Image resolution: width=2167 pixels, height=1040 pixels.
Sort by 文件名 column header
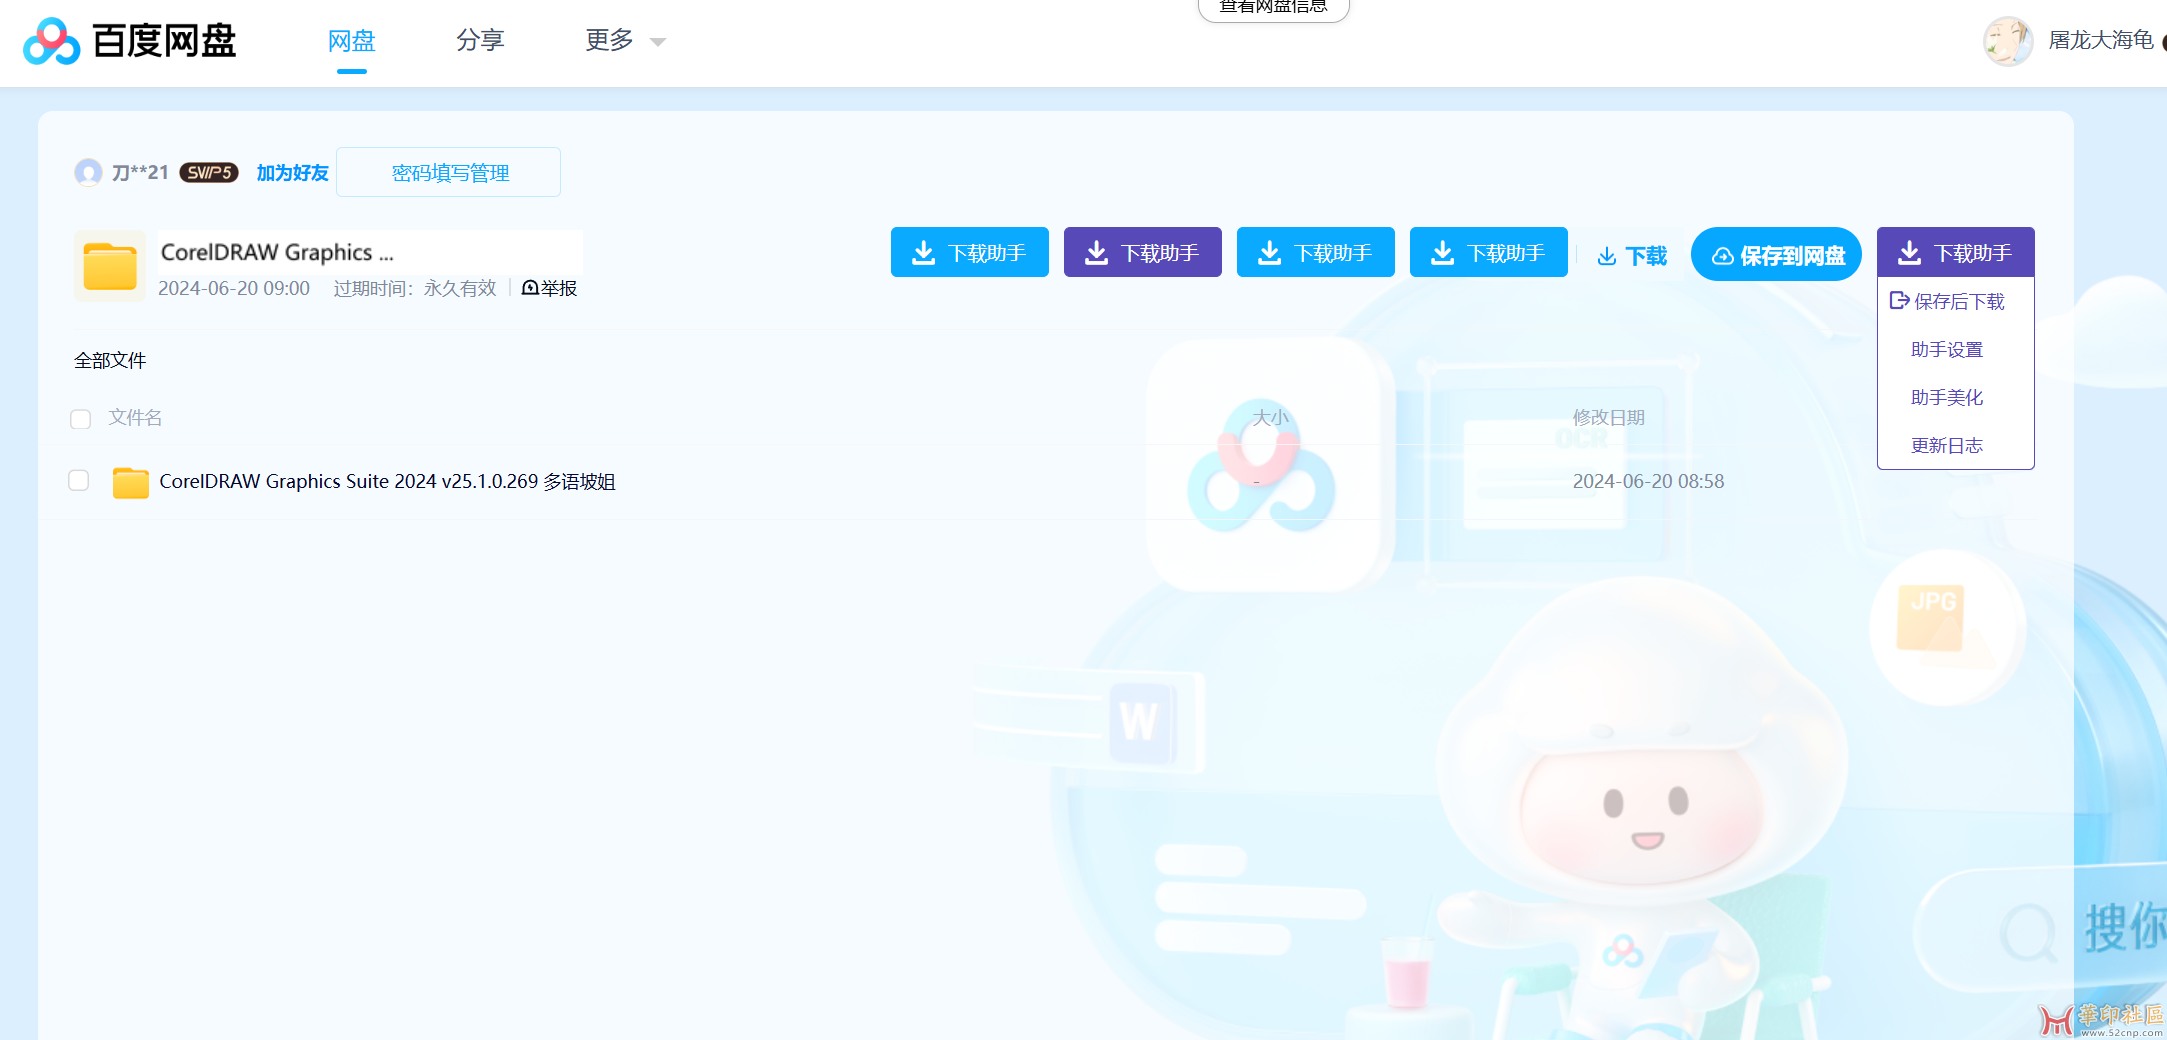[135, 417]
